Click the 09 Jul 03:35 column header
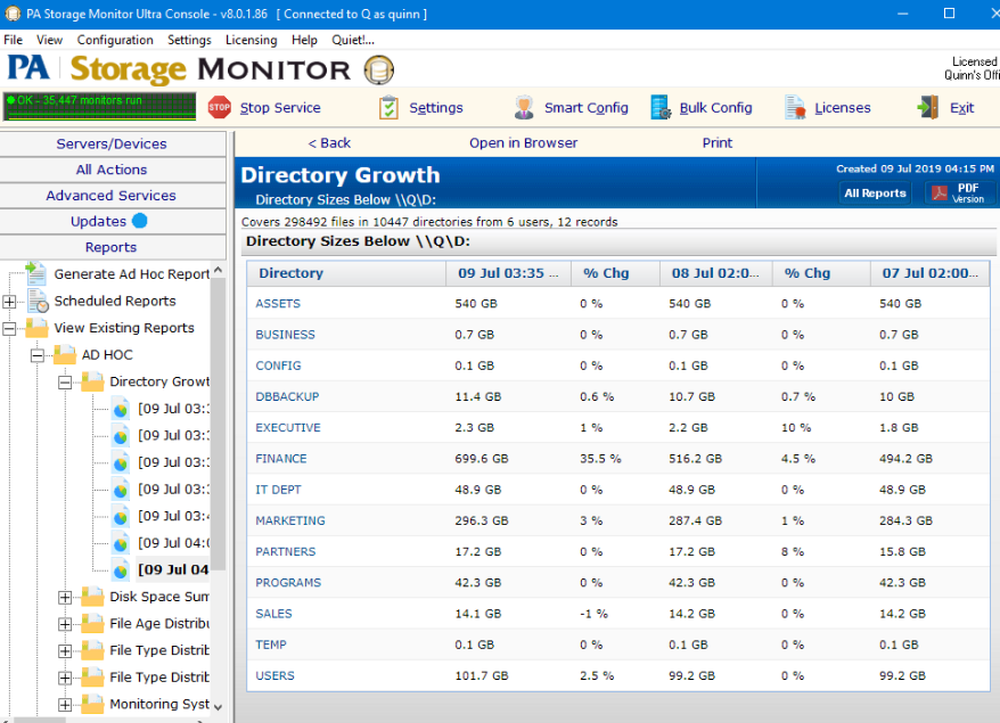 click(508, 273)
